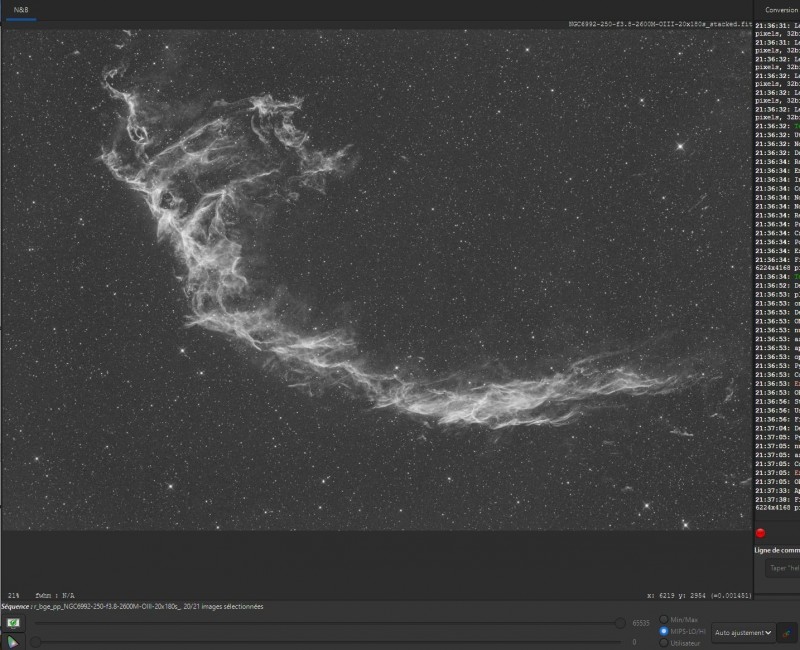Viewport: 800px width, 650px height.
Task: Select the MIPS-LO/HI radio button
Action: click(664, 631)
